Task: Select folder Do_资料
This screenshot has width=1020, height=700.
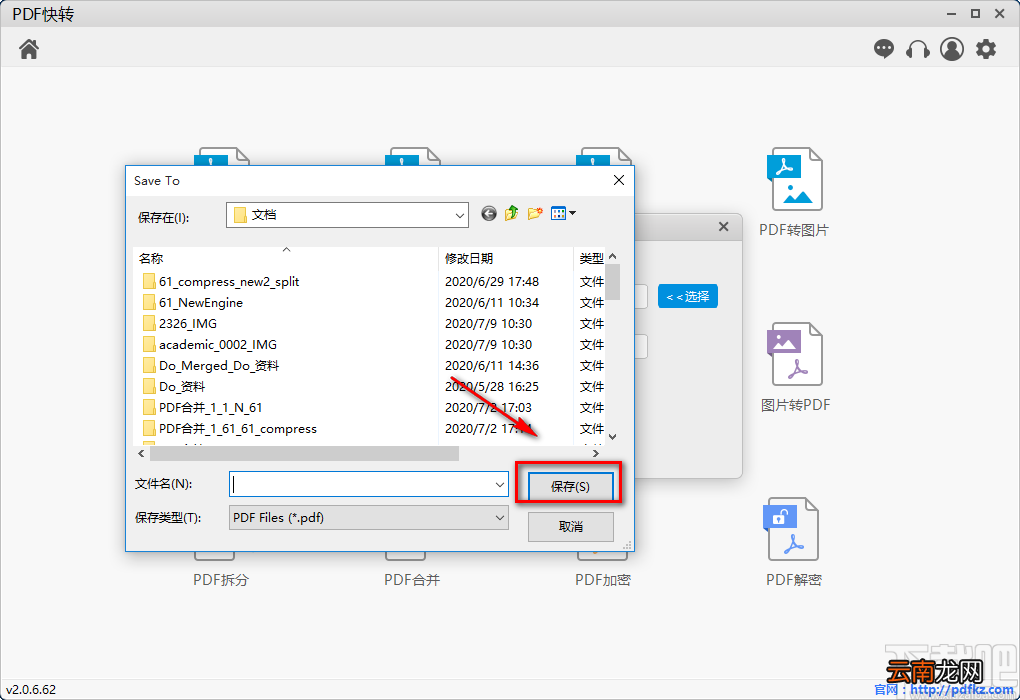Action: (174, 386)
